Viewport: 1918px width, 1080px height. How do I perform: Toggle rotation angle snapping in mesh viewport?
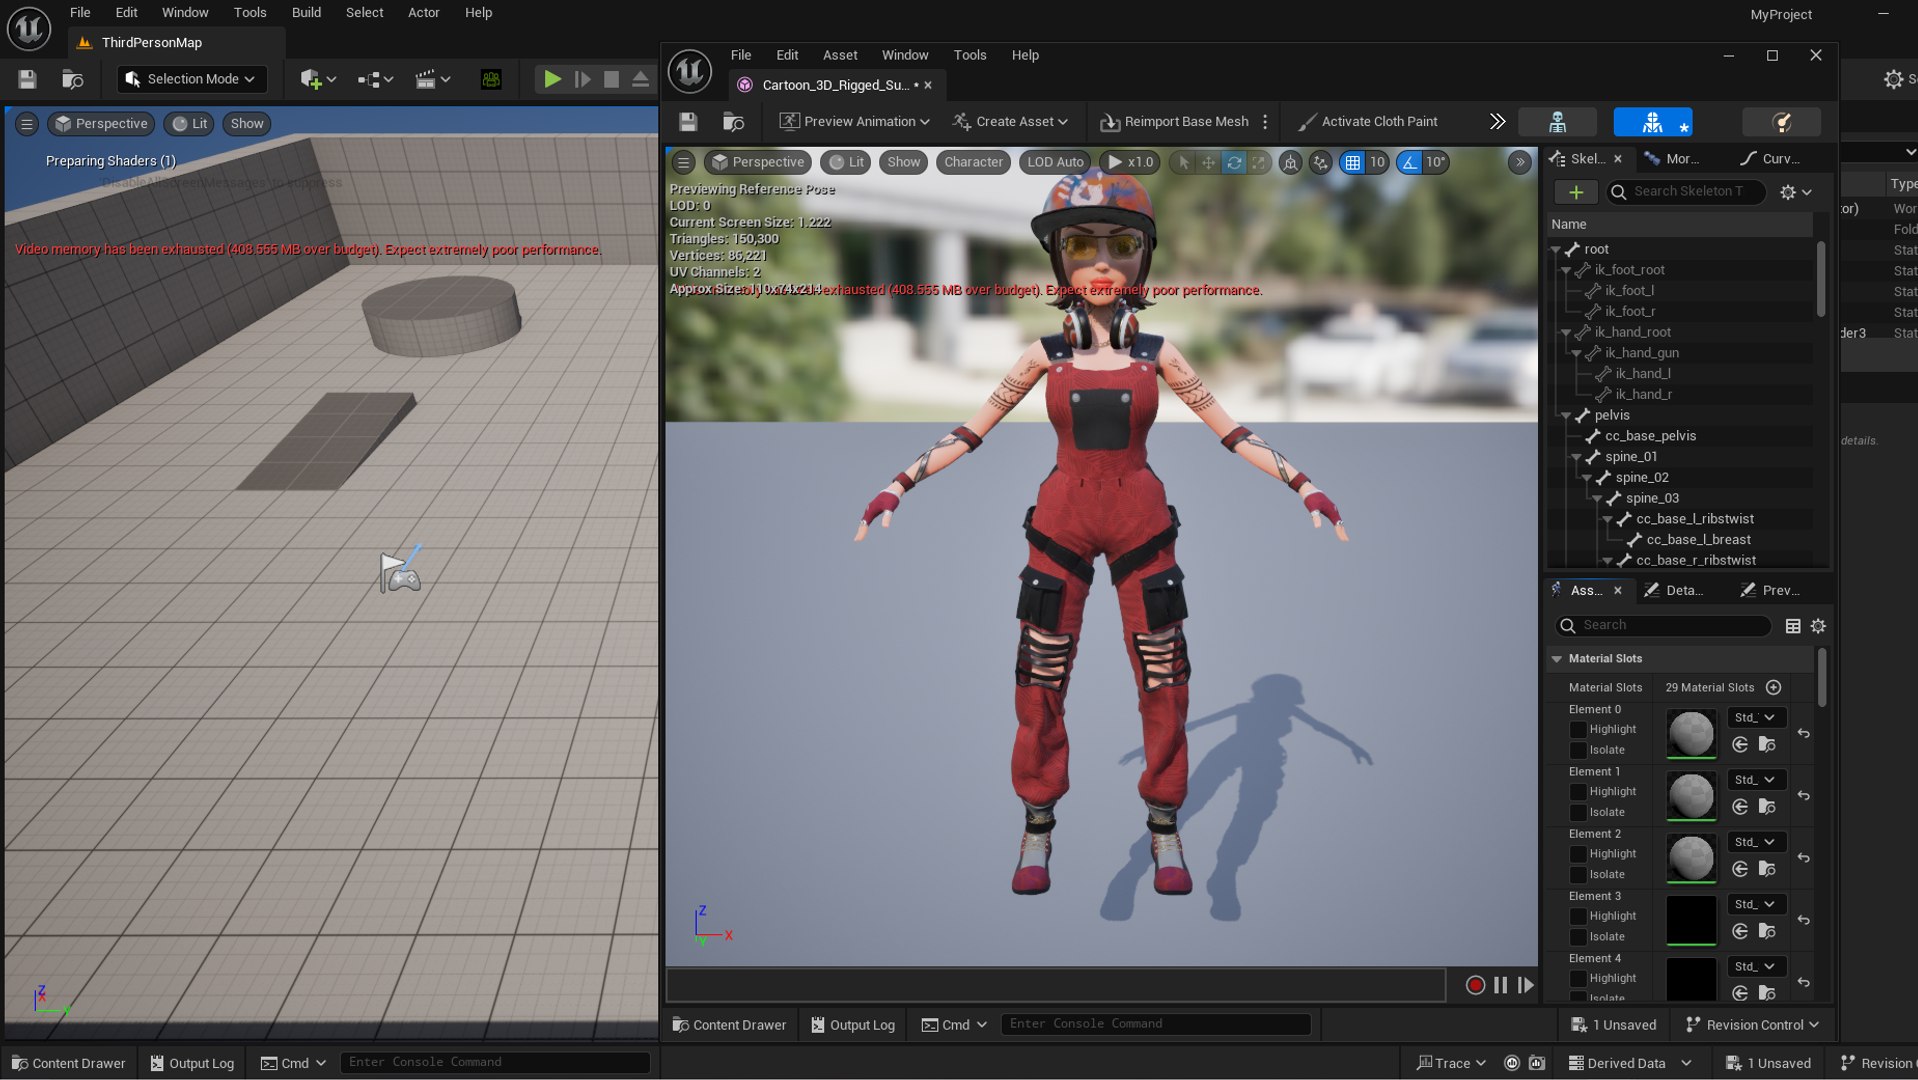tap(1410, 162)
